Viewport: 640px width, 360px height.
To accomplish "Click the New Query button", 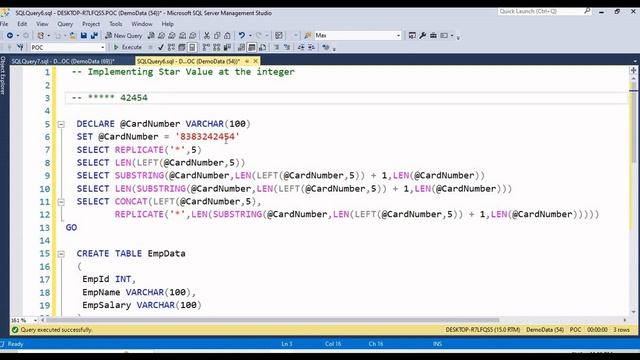I will click(123, 36).
